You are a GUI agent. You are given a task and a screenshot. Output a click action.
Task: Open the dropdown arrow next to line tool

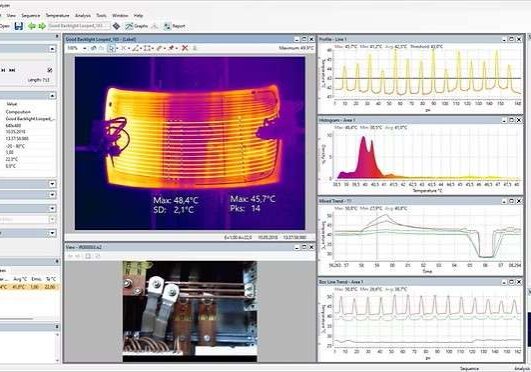point(141,48)
